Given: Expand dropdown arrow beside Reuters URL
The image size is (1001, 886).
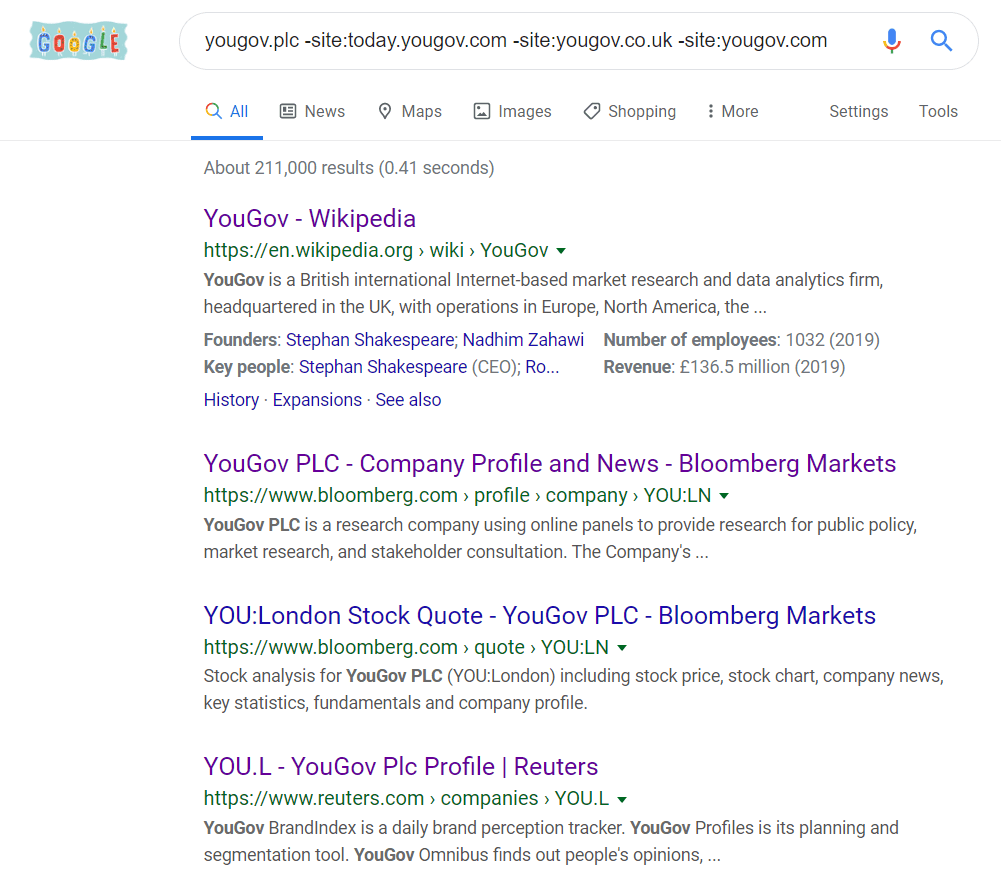Looking at the screenshot, I should pos(622,799).
